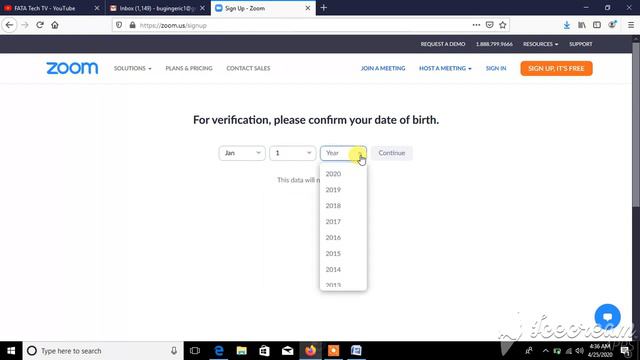Viewport: 640px width, 360px height.
Task: Open the Sign In link
Action: (496, 68)
